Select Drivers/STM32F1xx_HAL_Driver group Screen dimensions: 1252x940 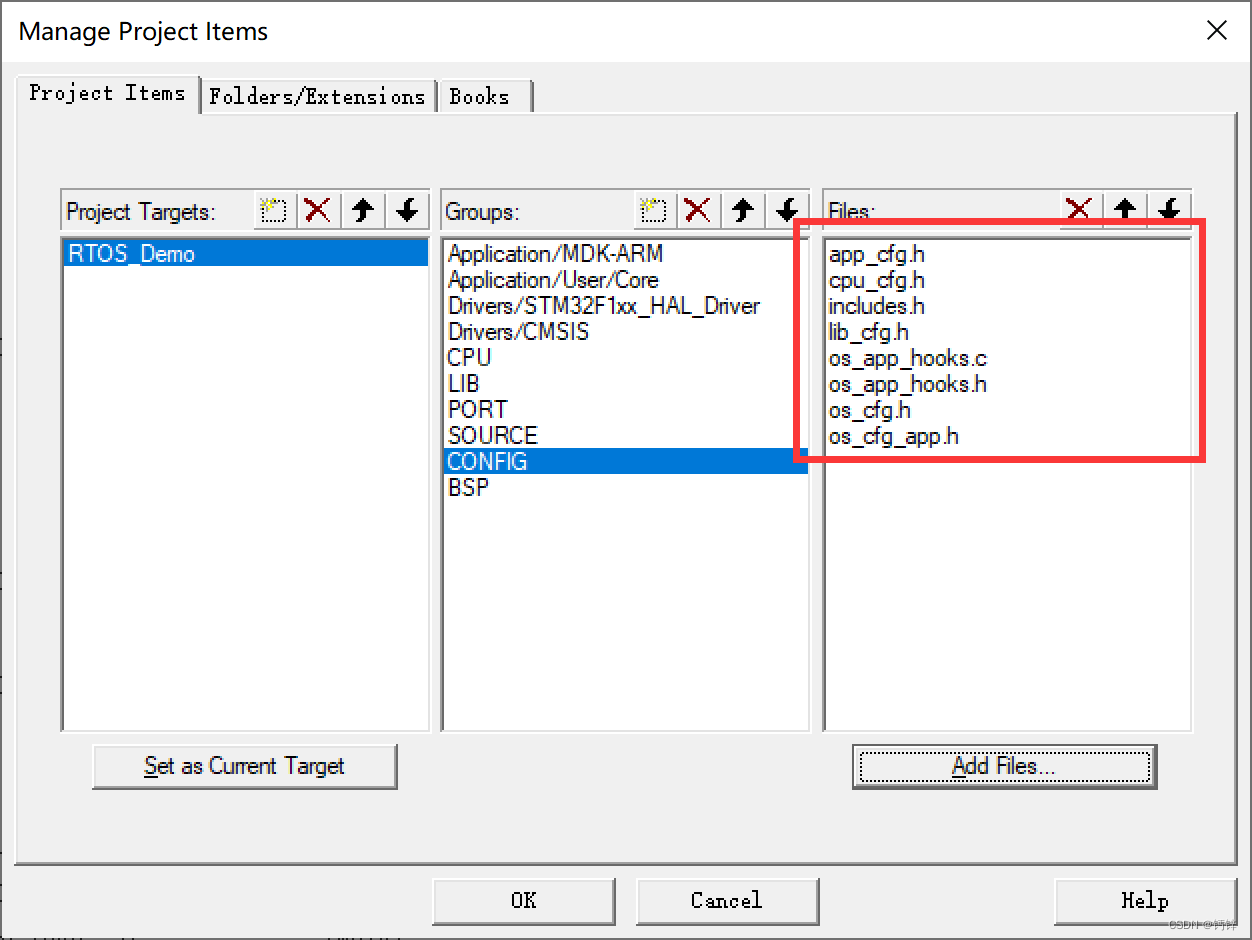(625, 306)
